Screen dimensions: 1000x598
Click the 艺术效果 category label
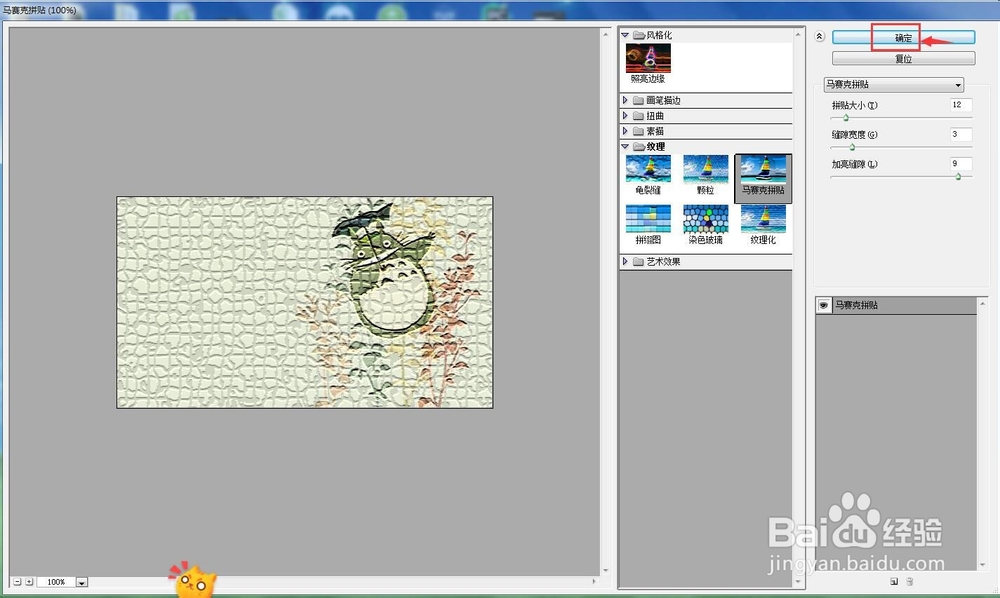pyautogui.click(x=663, y=261)
